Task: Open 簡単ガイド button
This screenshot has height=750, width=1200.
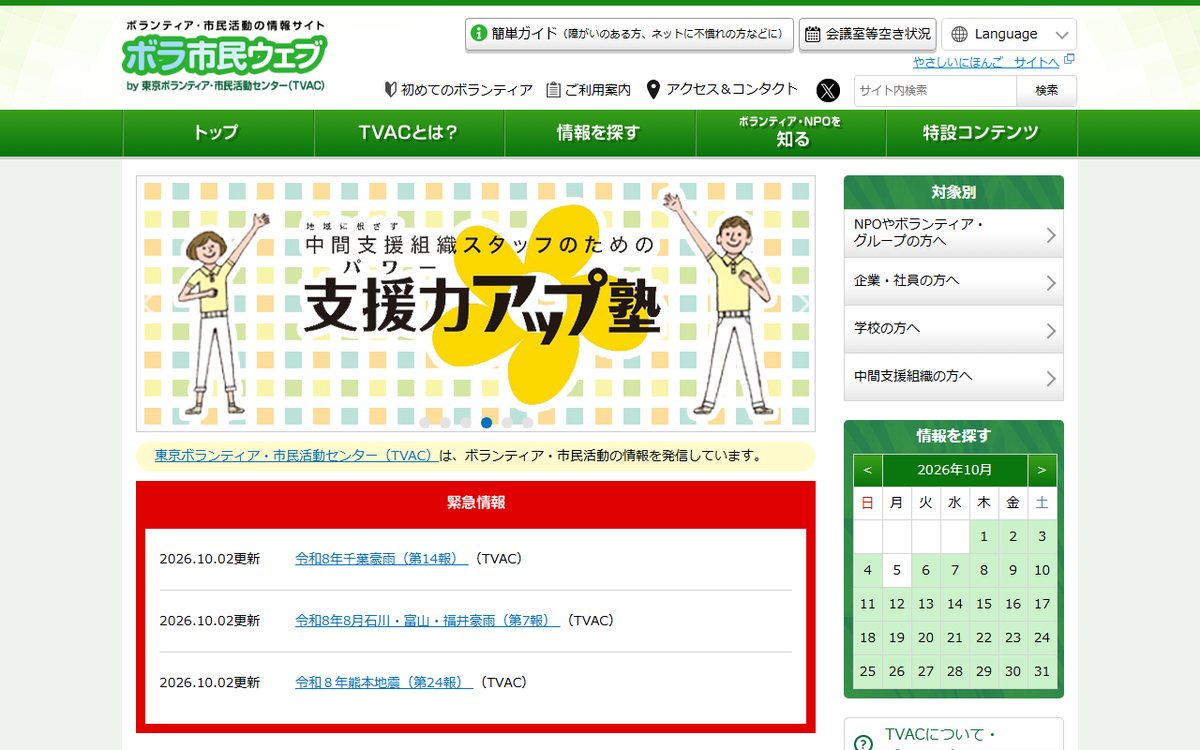Action: [x=629, y=34]
